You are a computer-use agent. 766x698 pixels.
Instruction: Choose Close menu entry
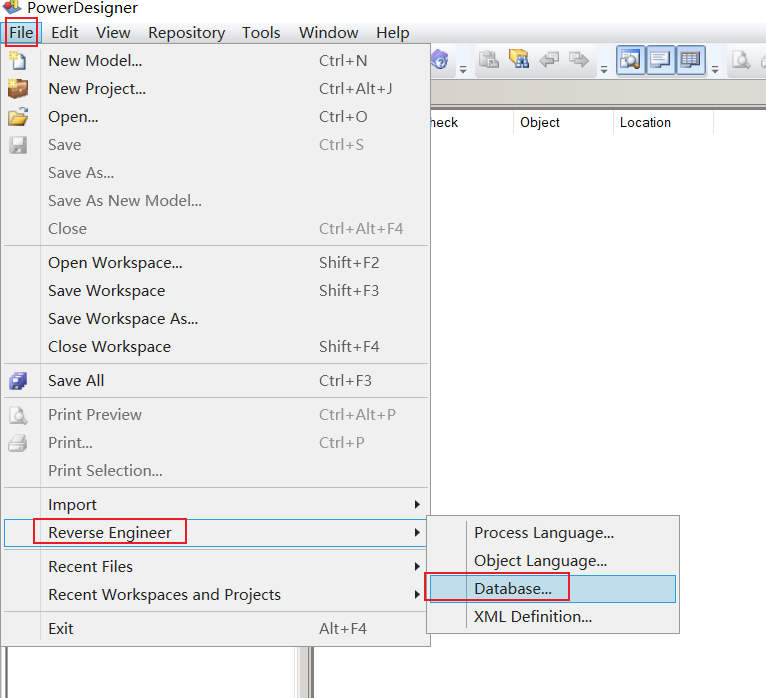(x=216, y=229)
